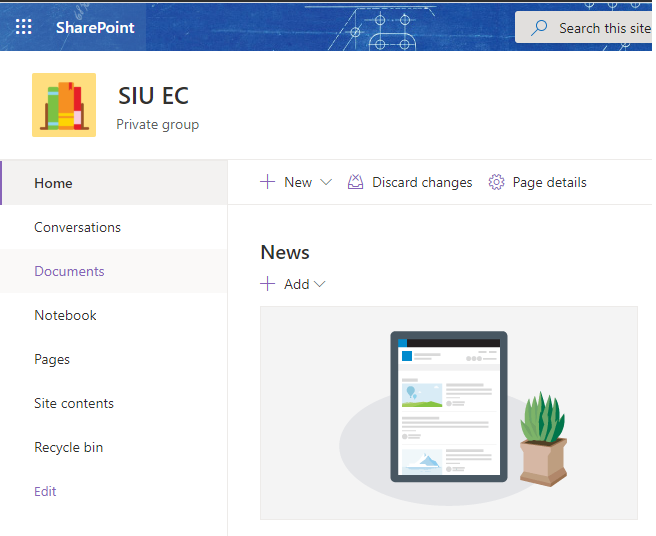Open Notebook in the left navigation
The image size is (656, 536).
[114, 315]
